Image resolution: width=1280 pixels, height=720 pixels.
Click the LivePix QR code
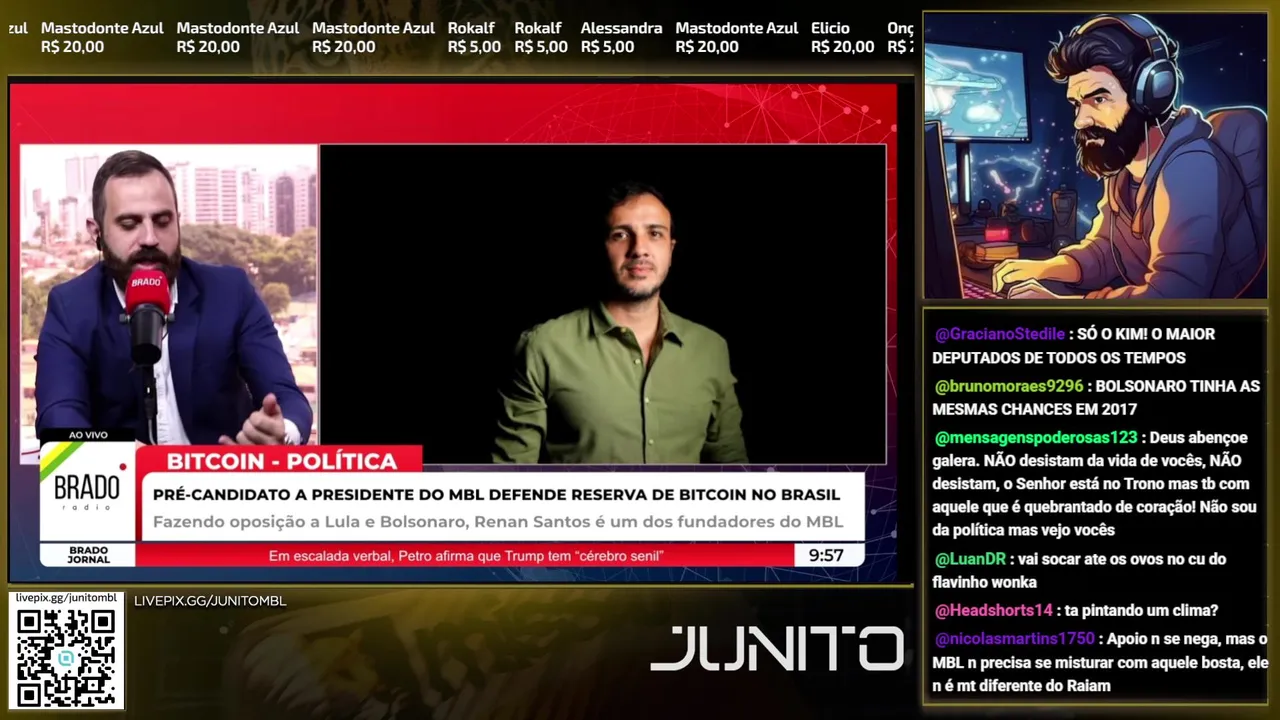pyautogui.click(x=65, y=657)
